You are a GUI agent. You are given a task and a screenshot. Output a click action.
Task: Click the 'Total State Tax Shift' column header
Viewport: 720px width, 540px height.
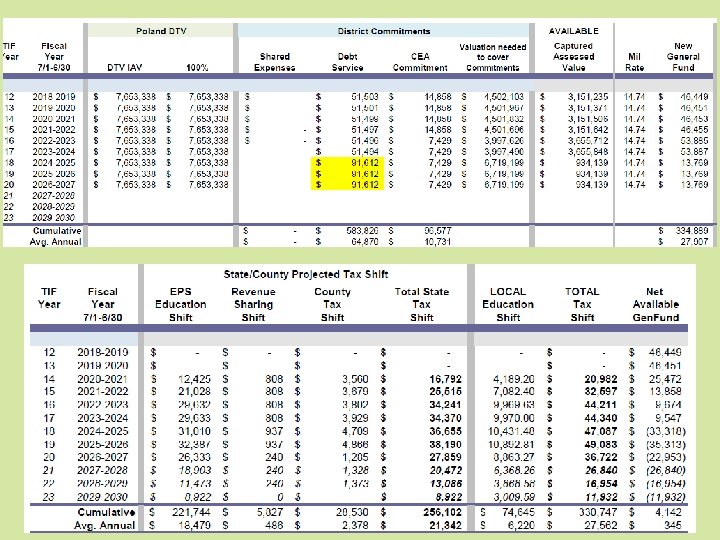[x=422, y=304]
